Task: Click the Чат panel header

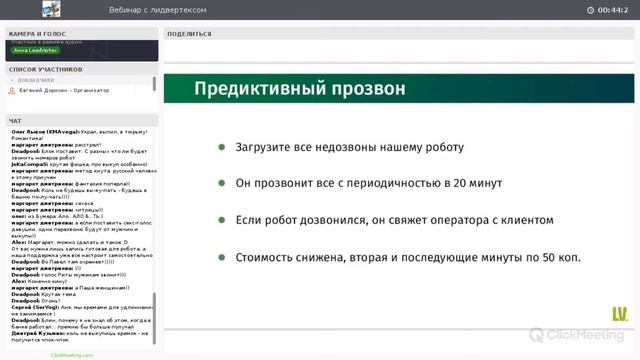Action: (x=82, y=121)
